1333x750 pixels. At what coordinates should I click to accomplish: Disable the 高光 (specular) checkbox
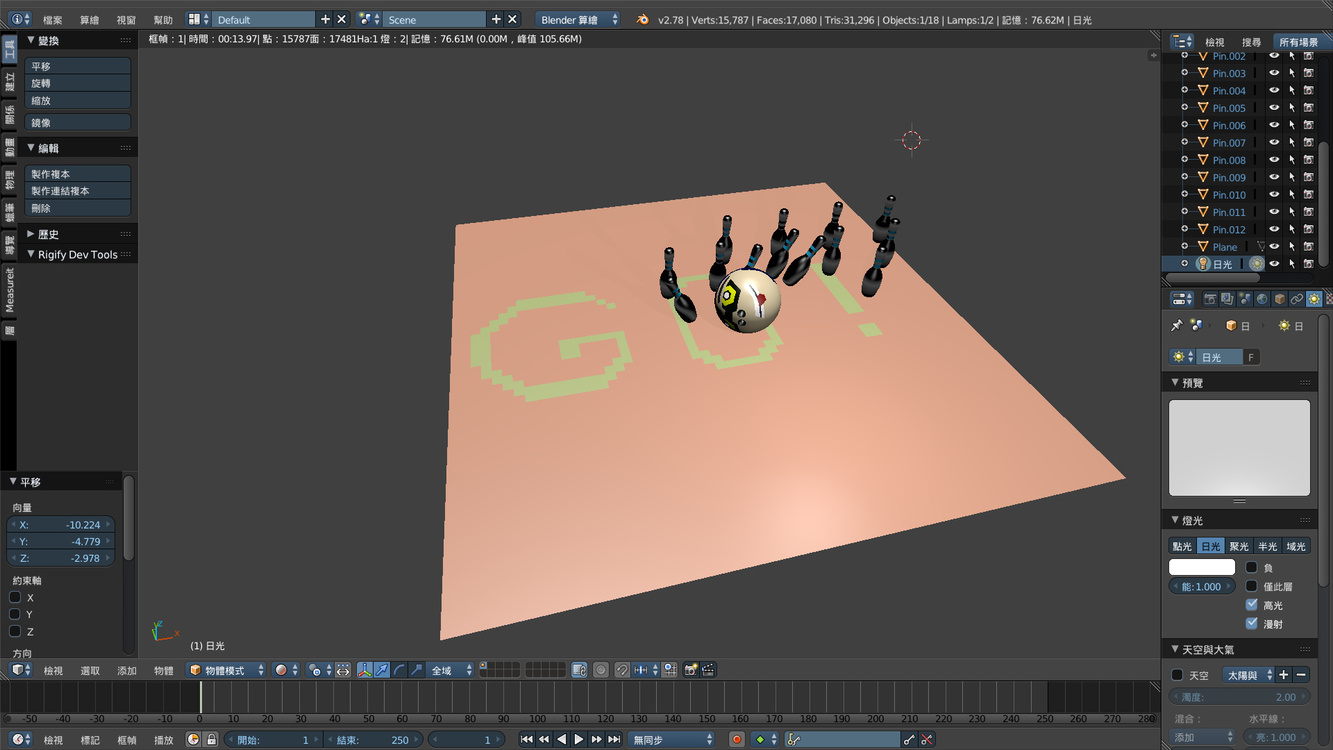pyautogui.click(x=1251, y=605)
